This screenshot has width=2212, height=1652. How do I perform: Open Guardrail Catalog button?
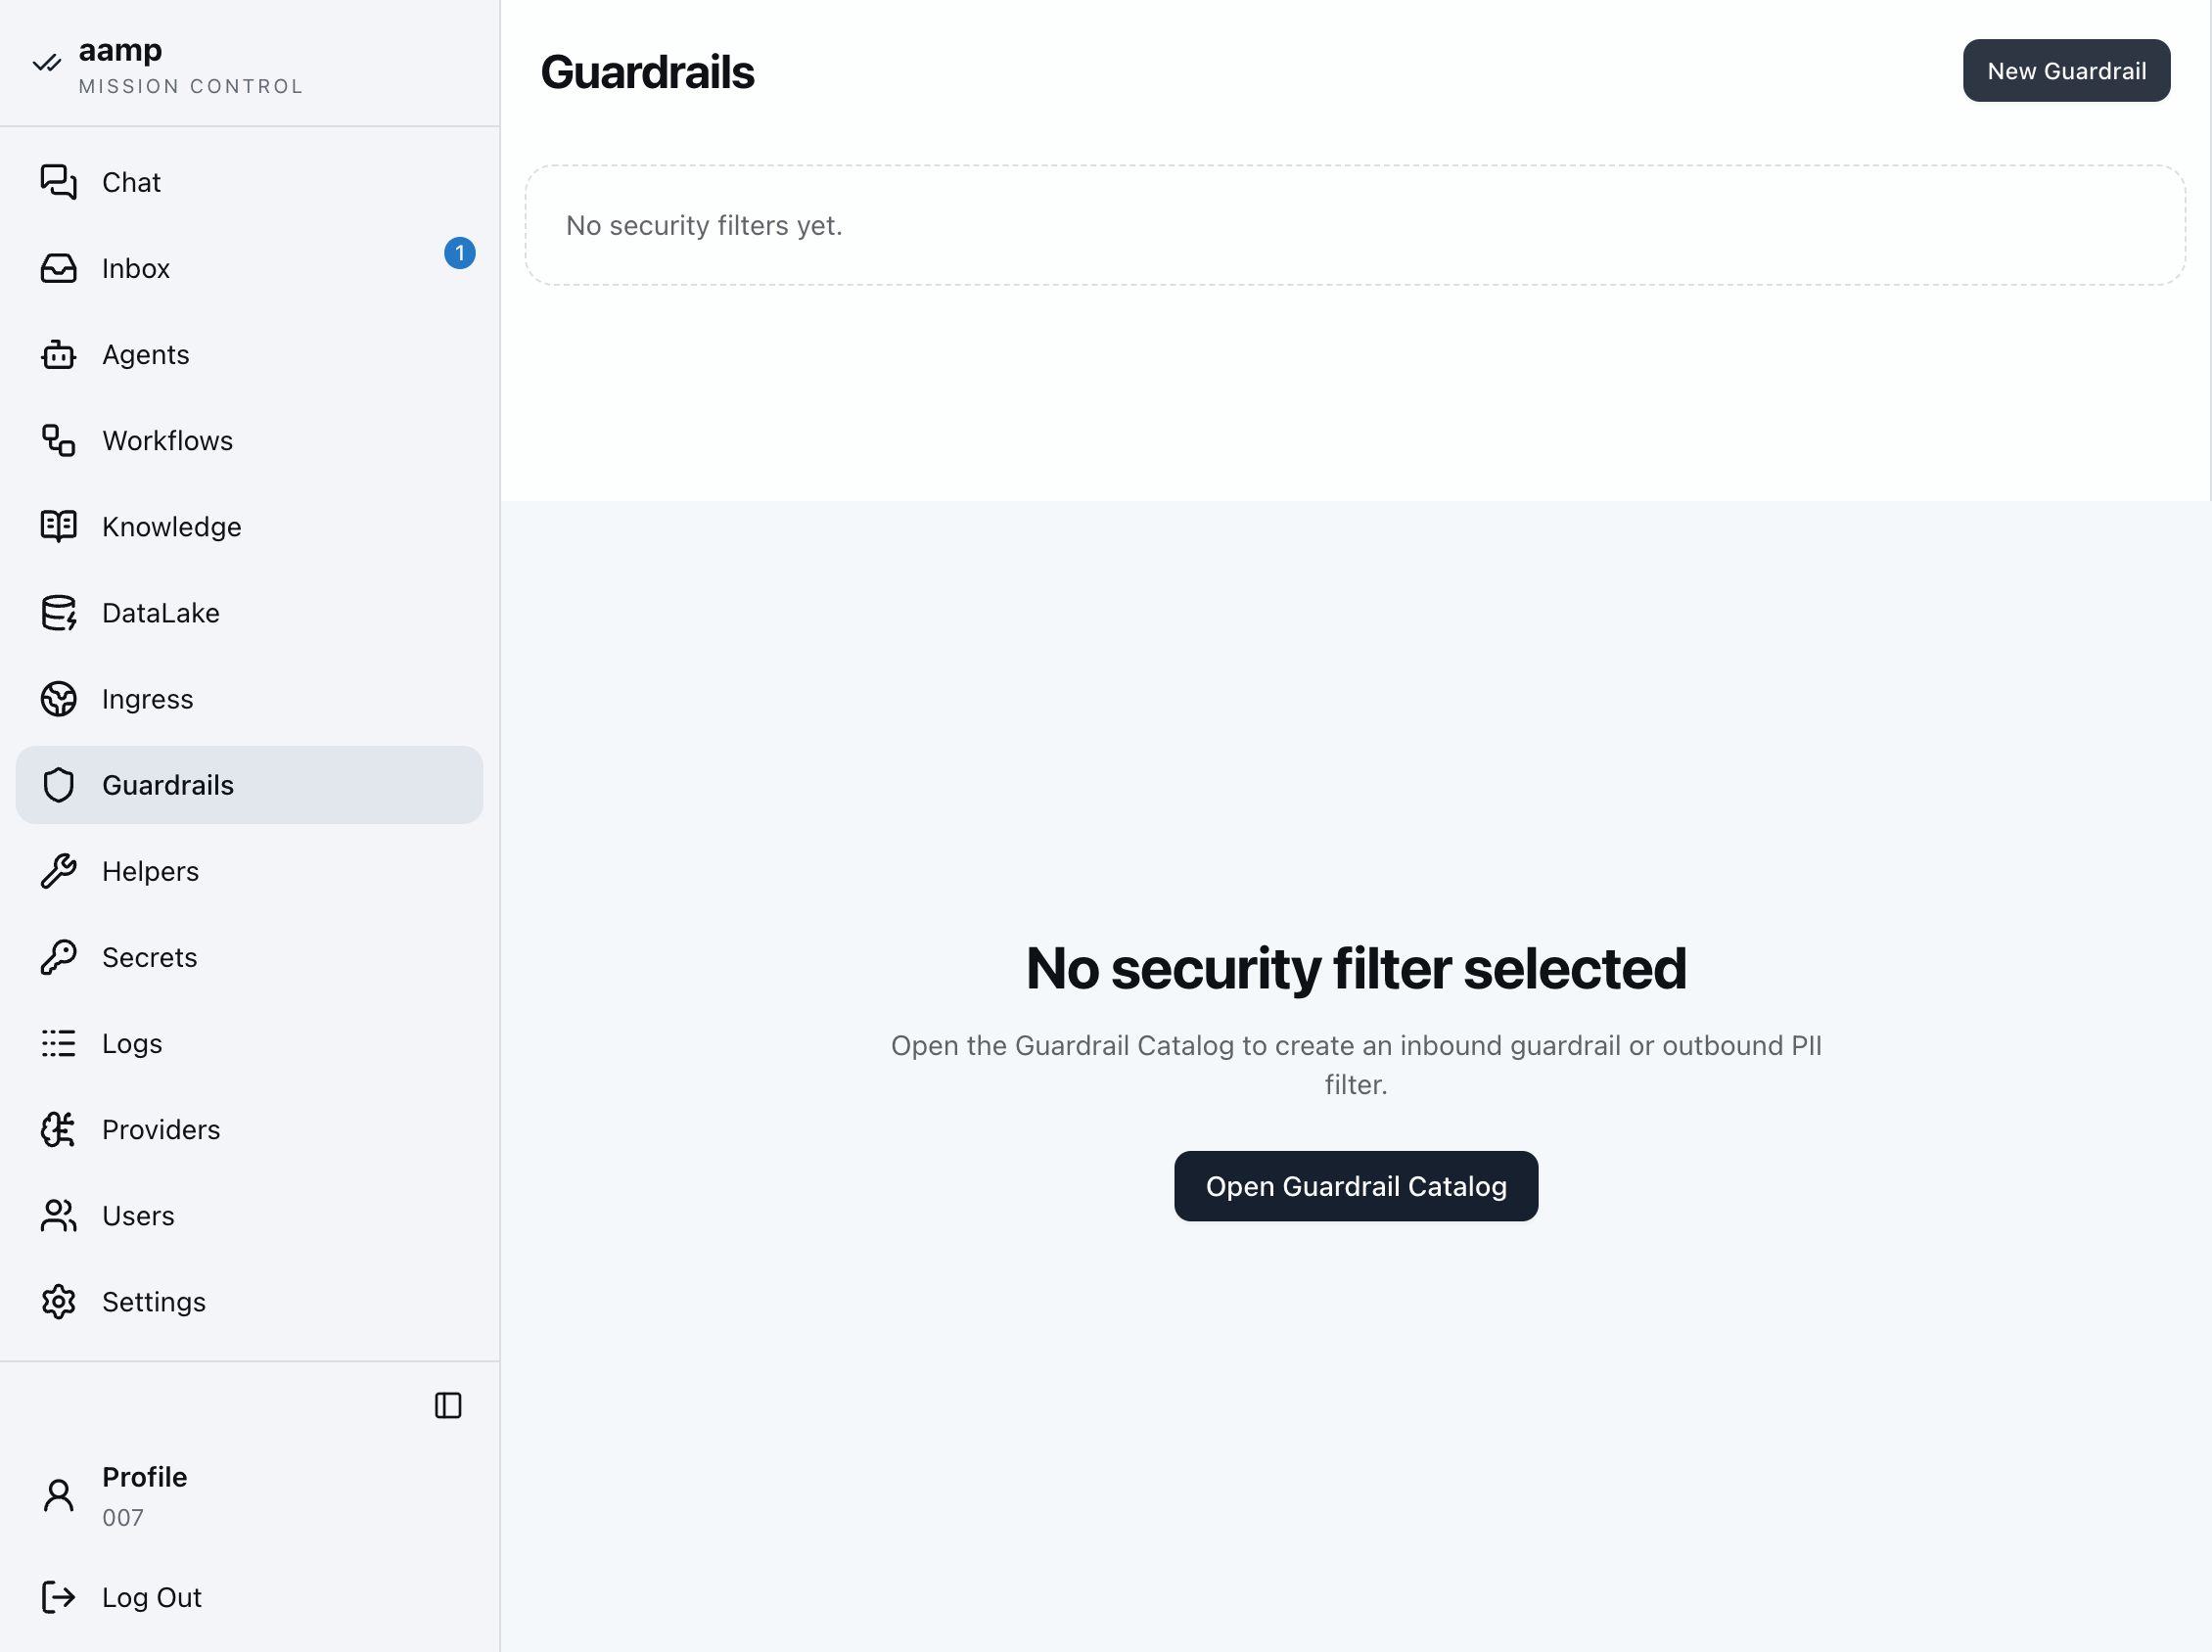[1355, 1186]
